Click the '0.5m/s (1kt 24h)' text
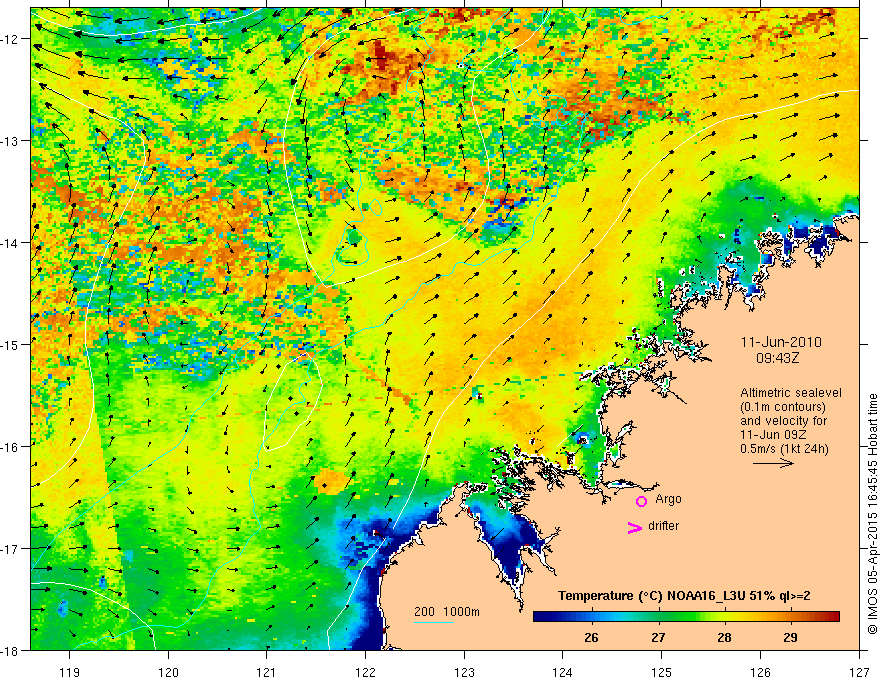The image size is (880, 680). point(784,449)
